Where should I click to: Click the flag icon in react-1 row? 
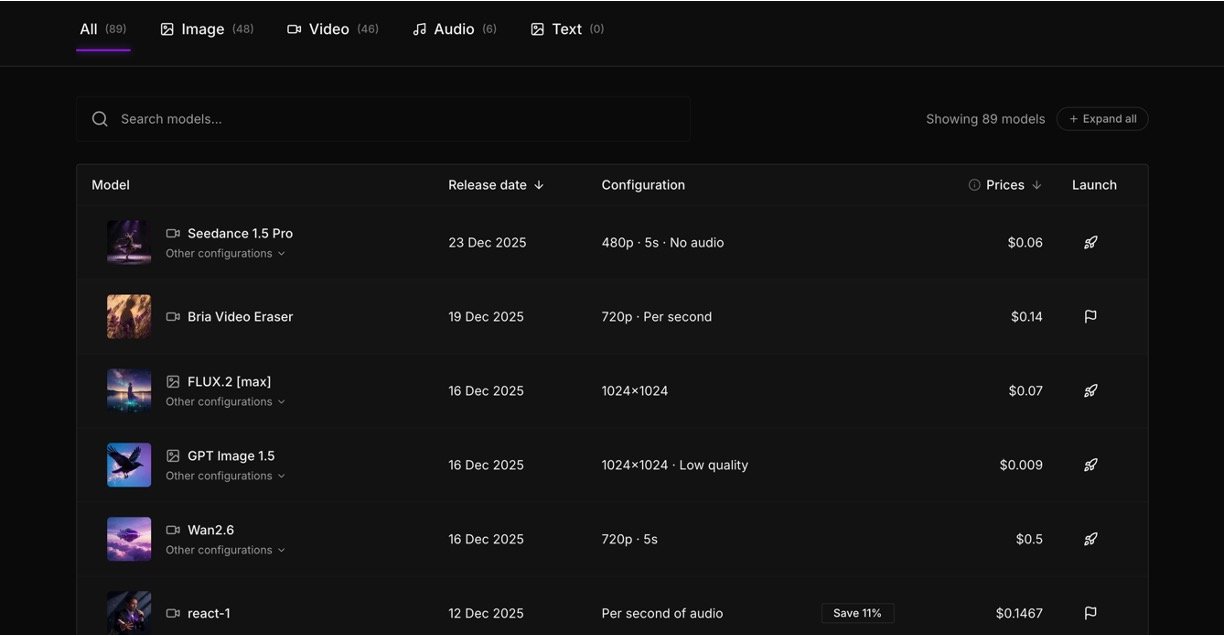pos(1090,613)
